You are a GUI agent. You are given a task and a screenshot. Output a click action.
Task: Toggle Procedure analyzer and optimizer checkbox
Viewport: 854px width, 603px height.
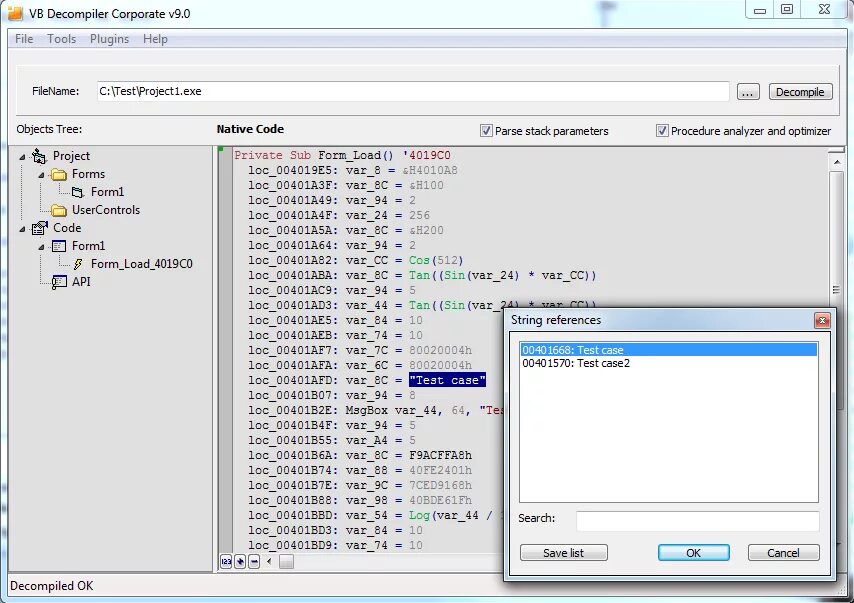click(662, 131)
